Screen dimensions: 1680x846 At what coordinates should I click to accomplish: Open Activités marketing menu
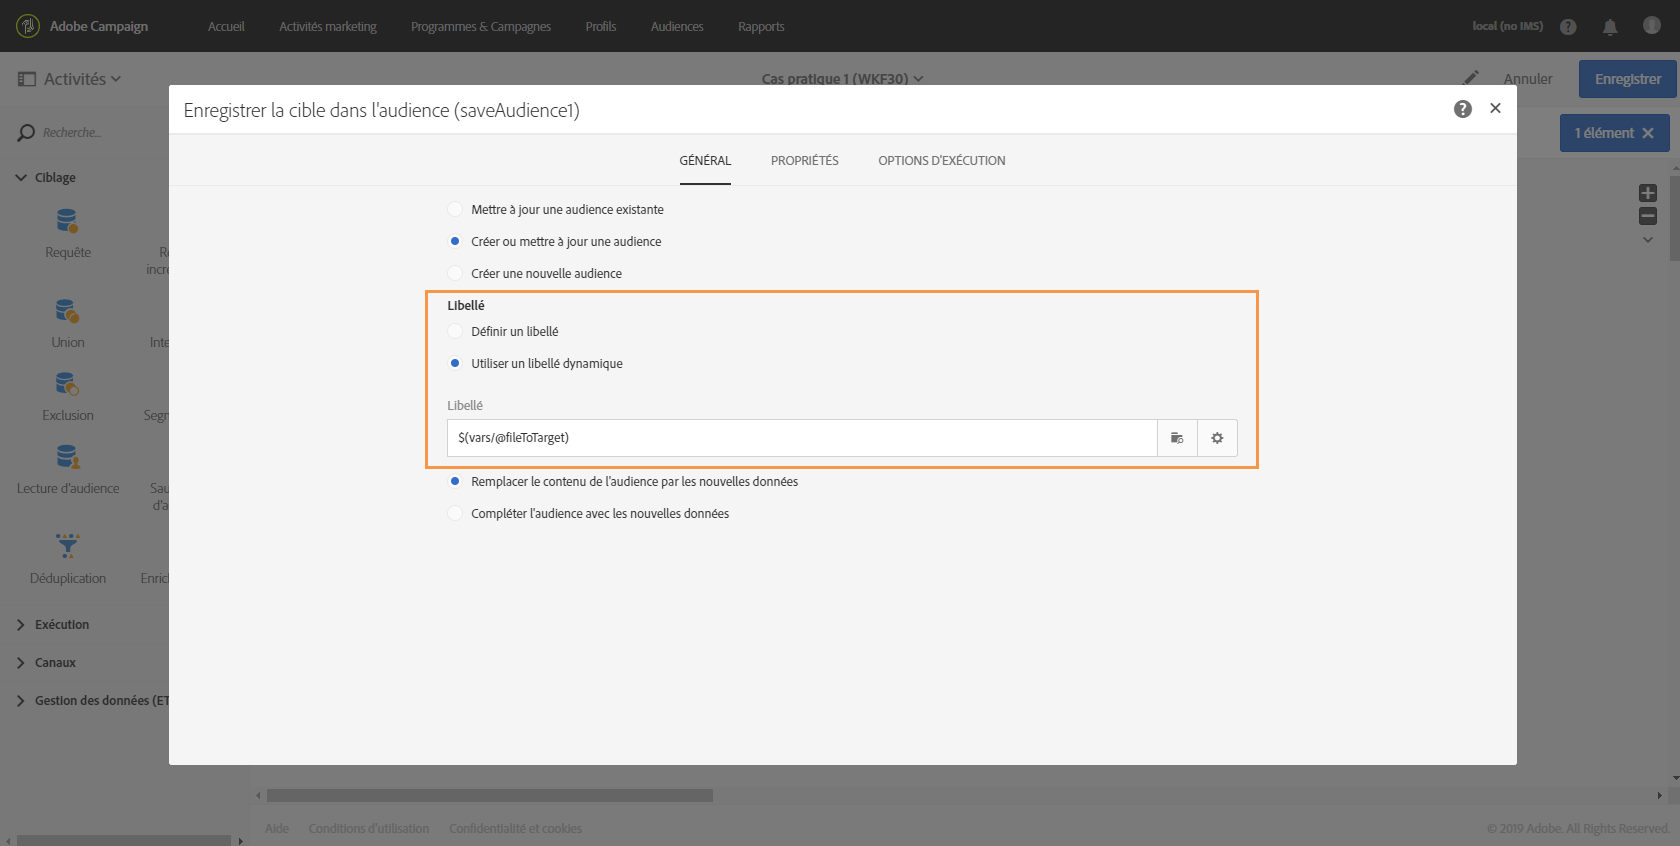(328, 26)
